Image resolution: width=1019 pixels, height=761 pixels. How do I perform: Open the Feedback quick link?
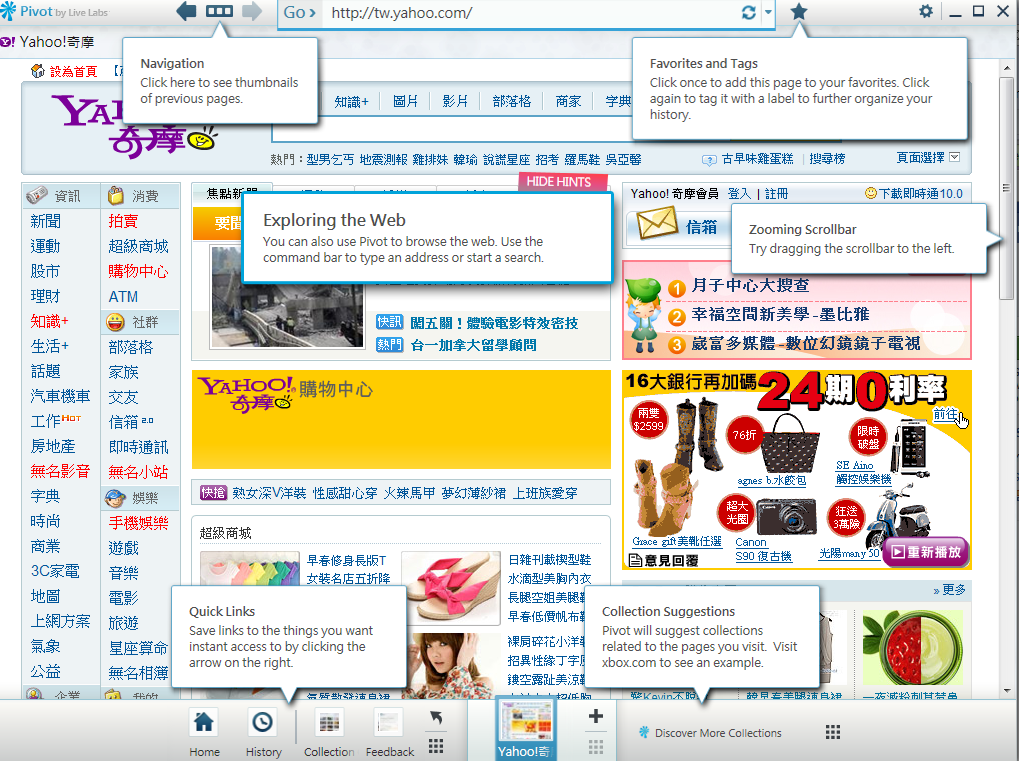[x=389, y=733]
